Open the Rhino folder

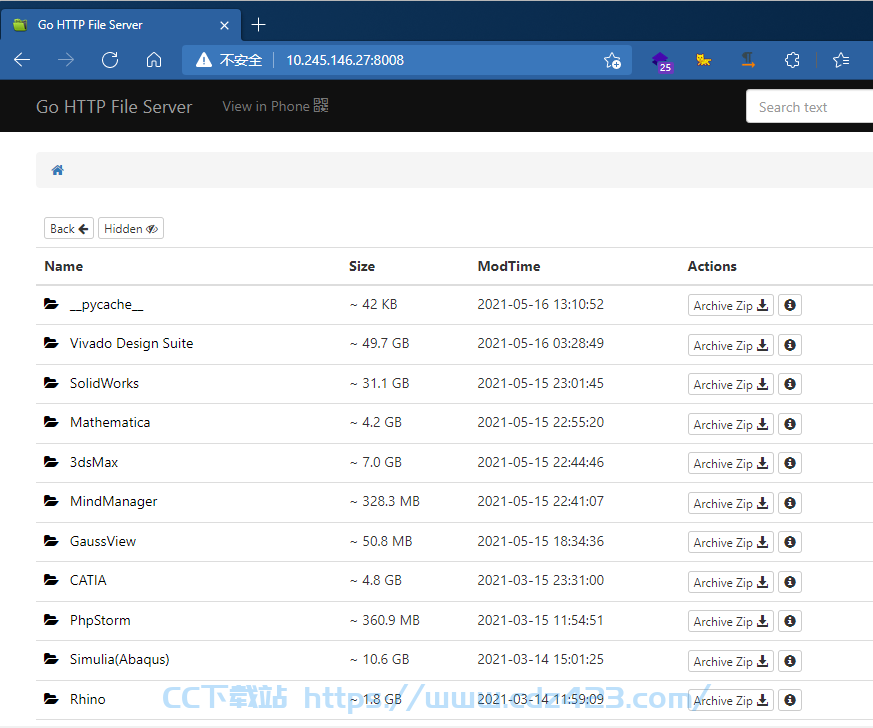click(87, 700)
